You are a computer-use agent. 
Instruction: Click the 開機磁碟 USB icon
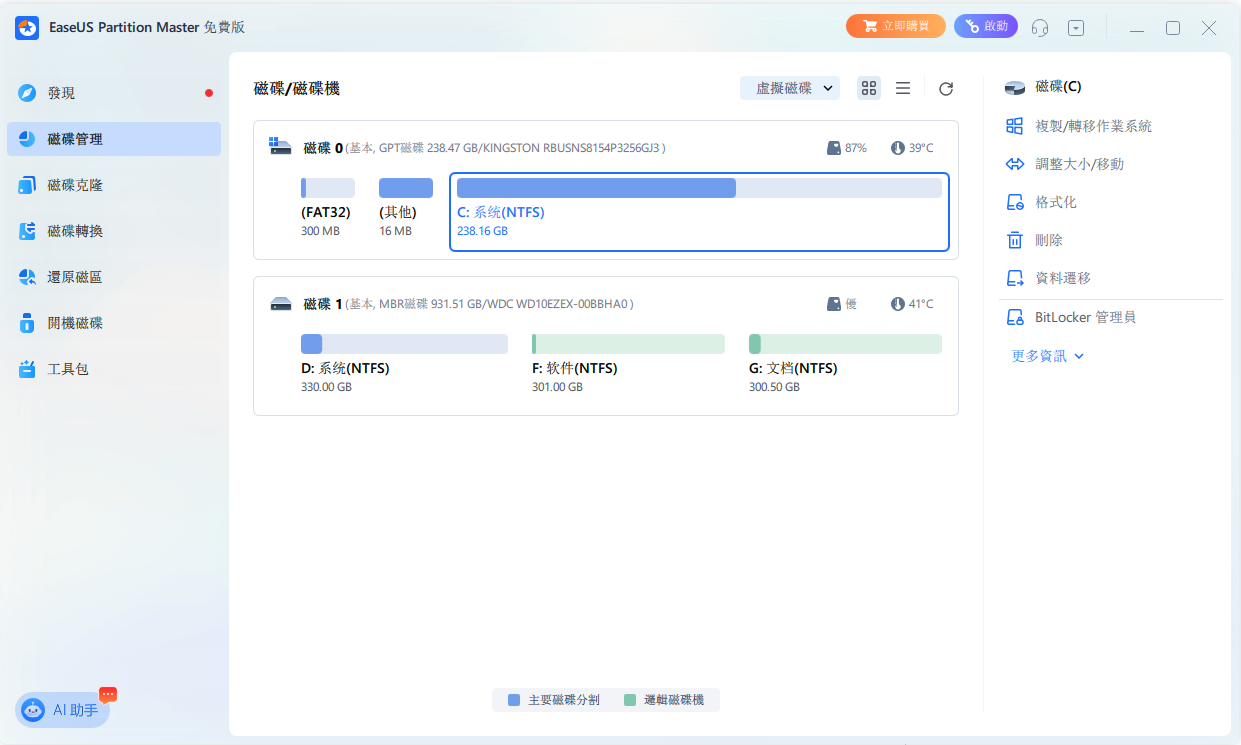[28, 323]
